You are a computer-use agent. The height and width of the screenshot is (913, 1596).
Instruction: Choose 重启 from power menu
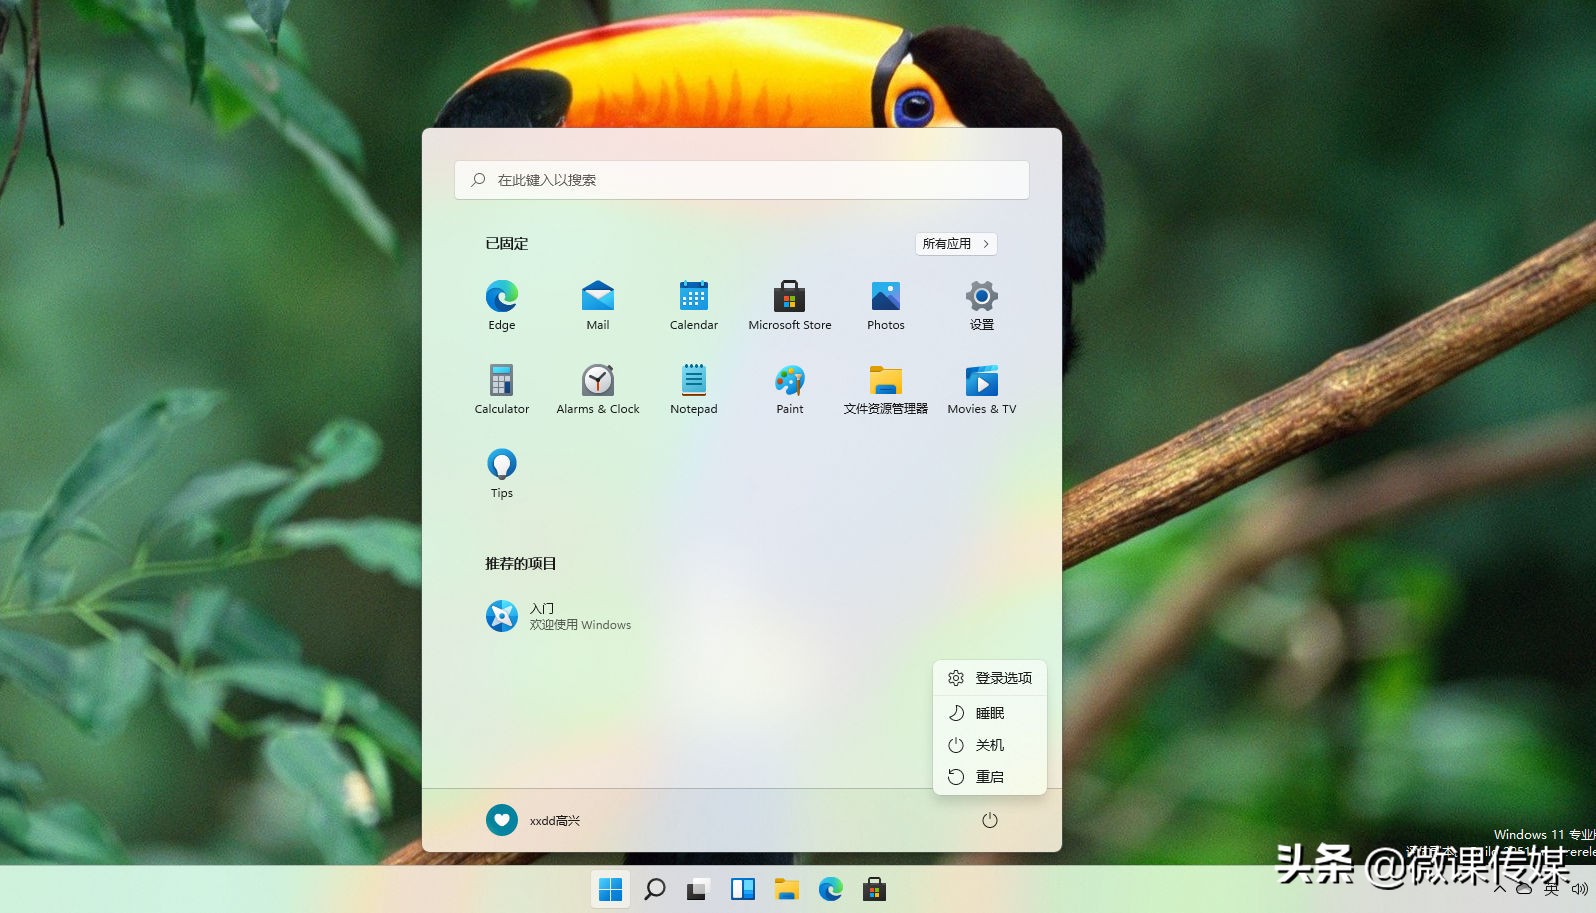(990, 777)
